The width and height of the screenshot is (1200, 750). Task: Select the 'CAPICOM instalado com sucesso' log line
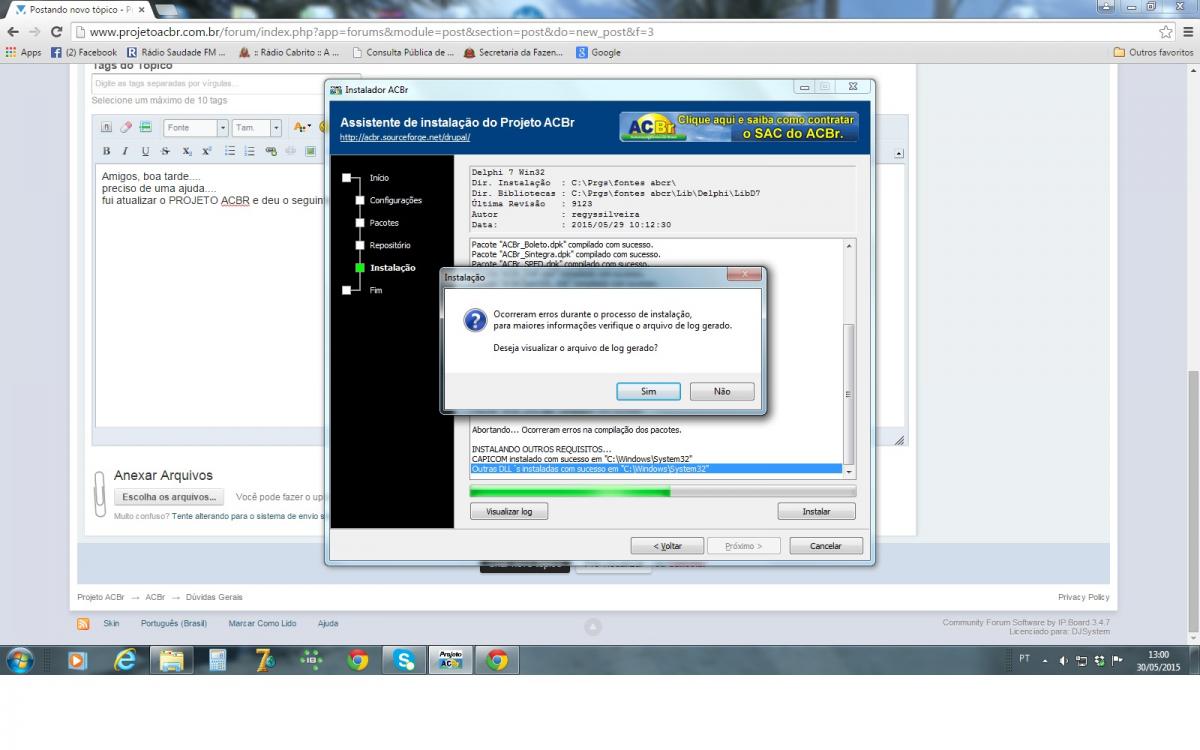[x=582, y=458]
